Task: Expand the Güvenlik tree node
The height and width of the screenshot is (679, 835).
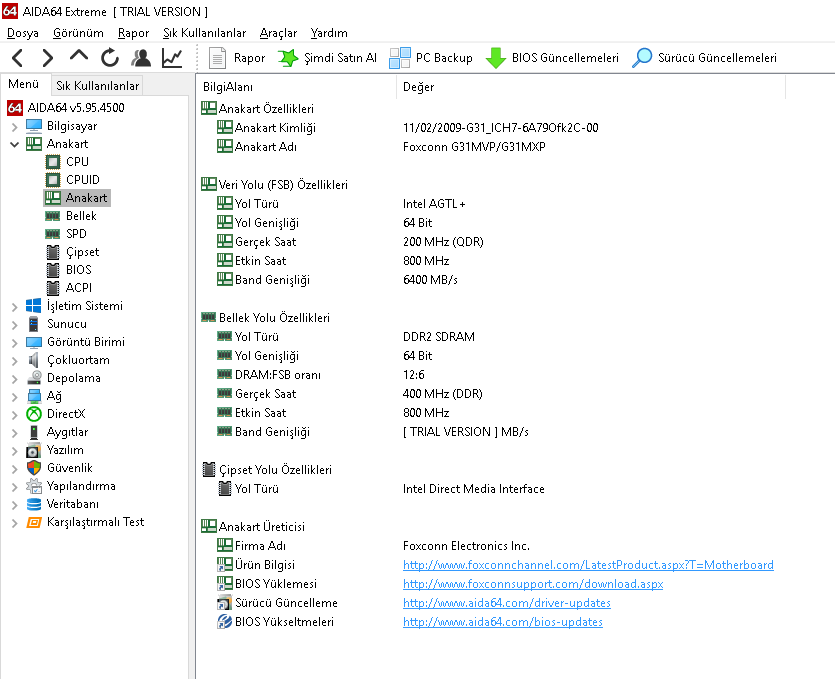Action: point(14,469)
